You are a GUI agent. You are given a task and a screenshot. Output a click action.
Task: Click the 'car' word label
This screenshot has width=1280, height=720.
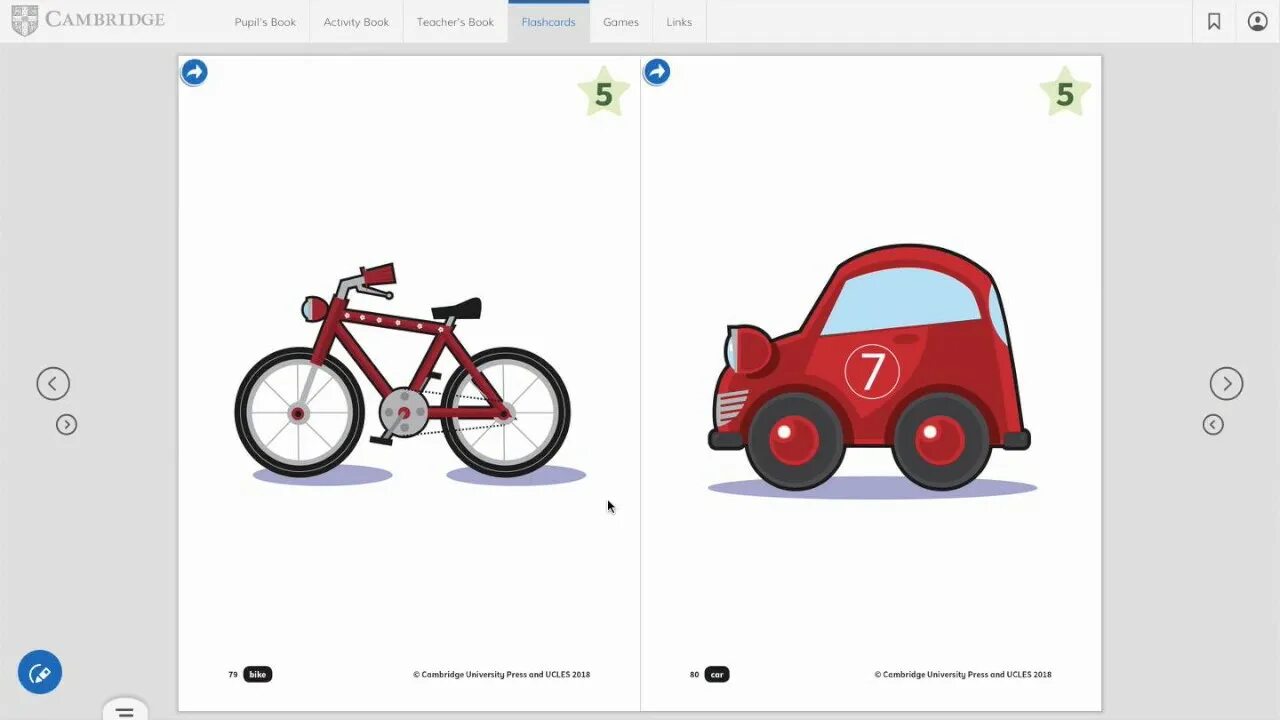click(717, 675)
